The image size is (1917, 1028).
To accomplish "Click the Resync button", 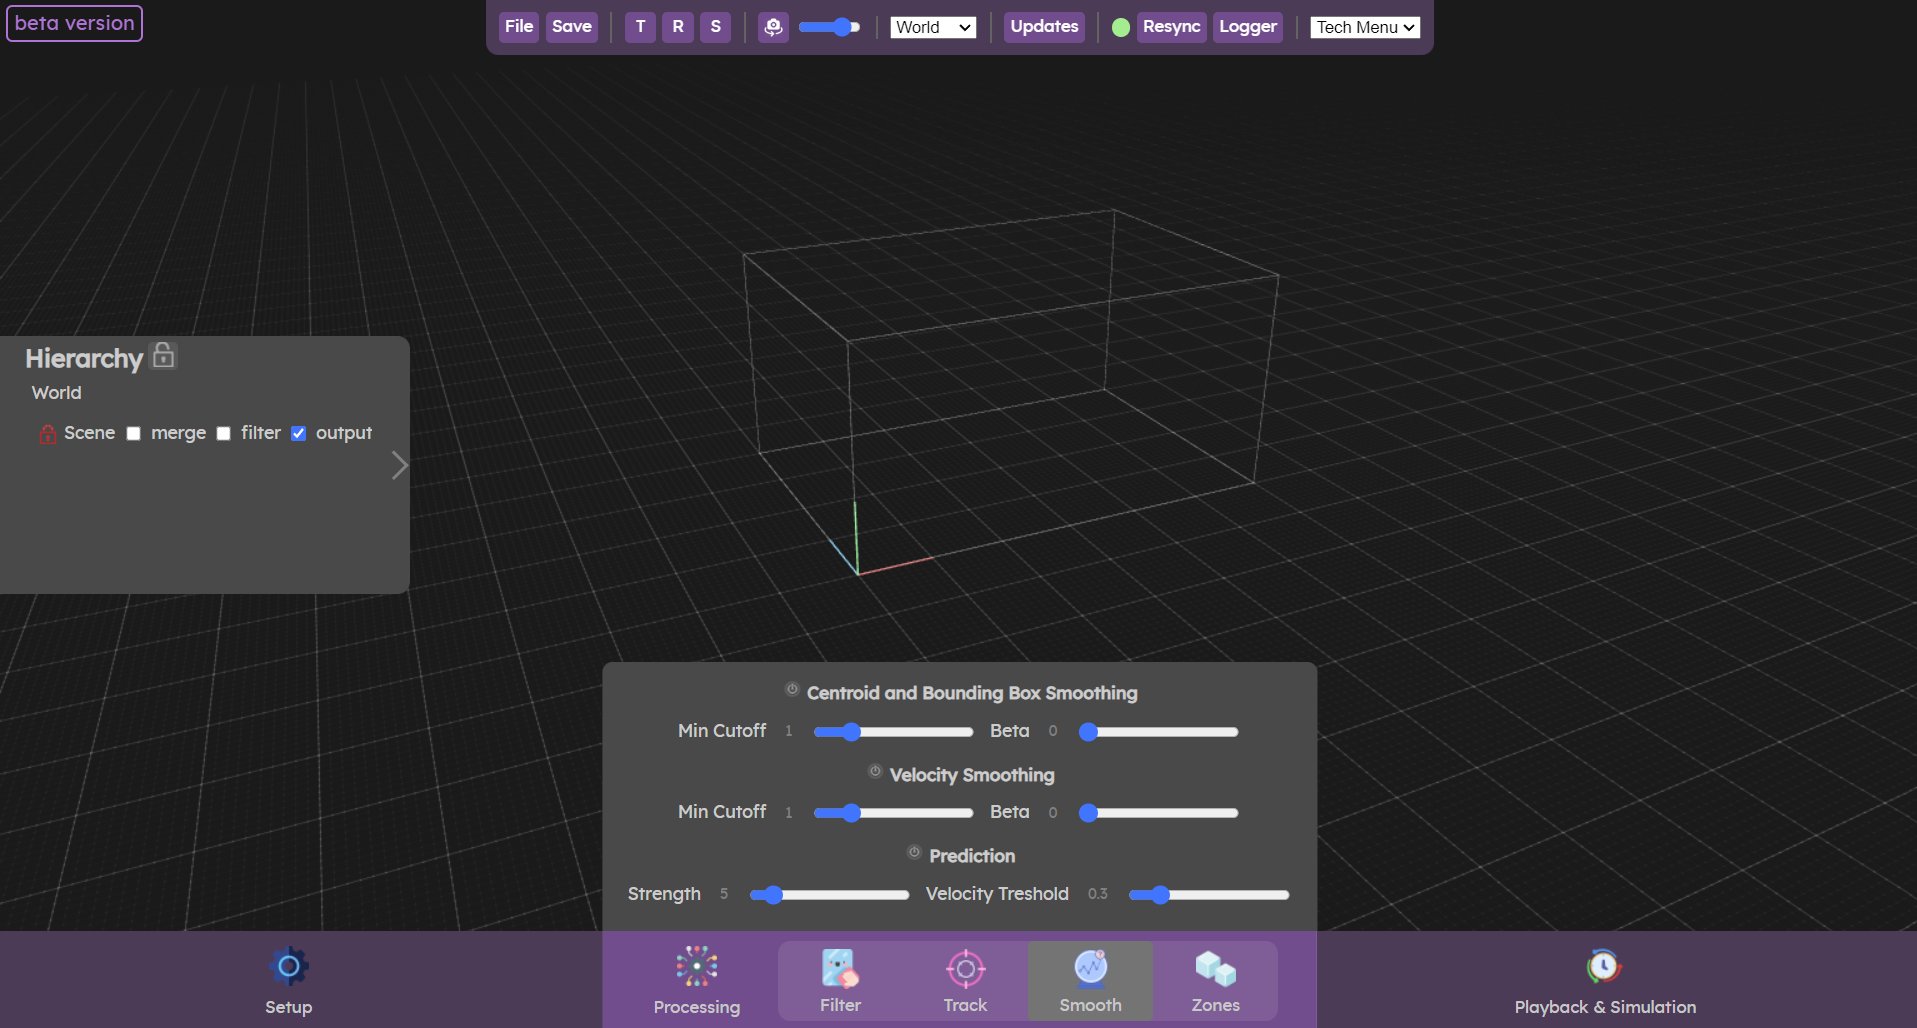I will [x=1170, y=27].
